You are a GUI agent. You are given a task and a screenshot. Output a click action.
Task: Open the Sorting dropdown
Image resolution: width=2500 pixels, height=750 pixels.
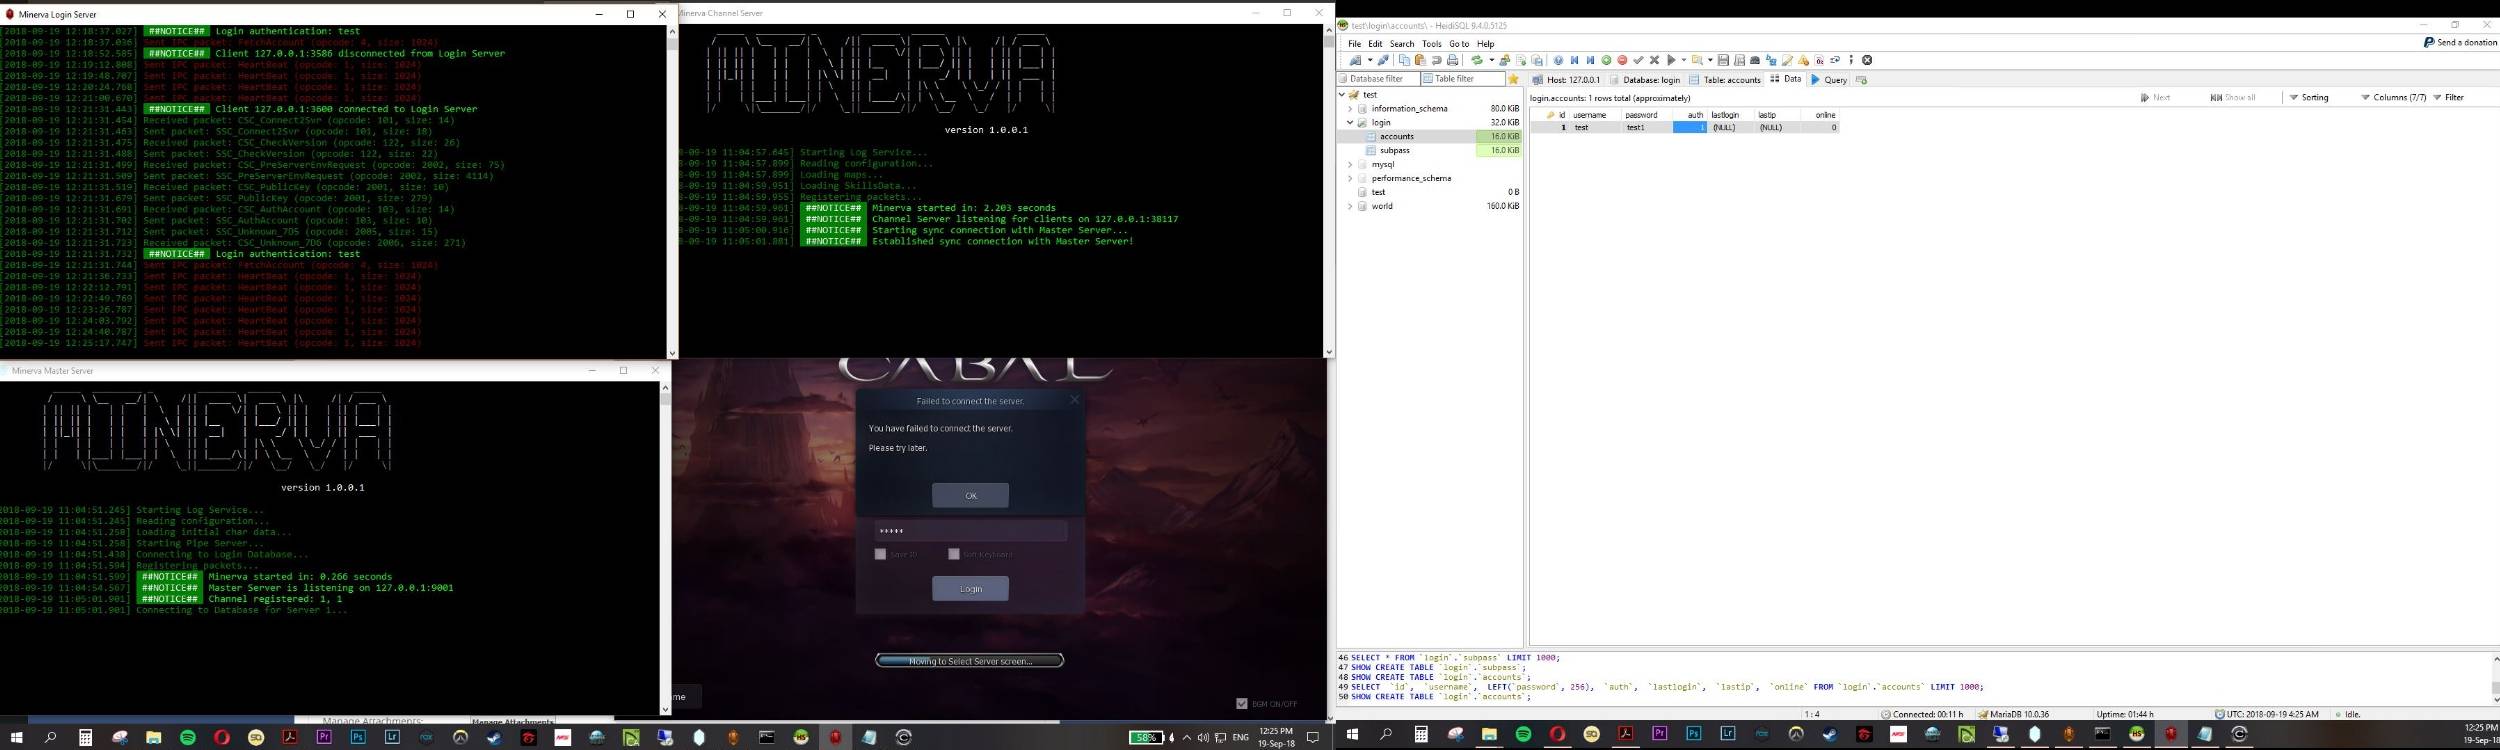click(x=2309, y=97)
